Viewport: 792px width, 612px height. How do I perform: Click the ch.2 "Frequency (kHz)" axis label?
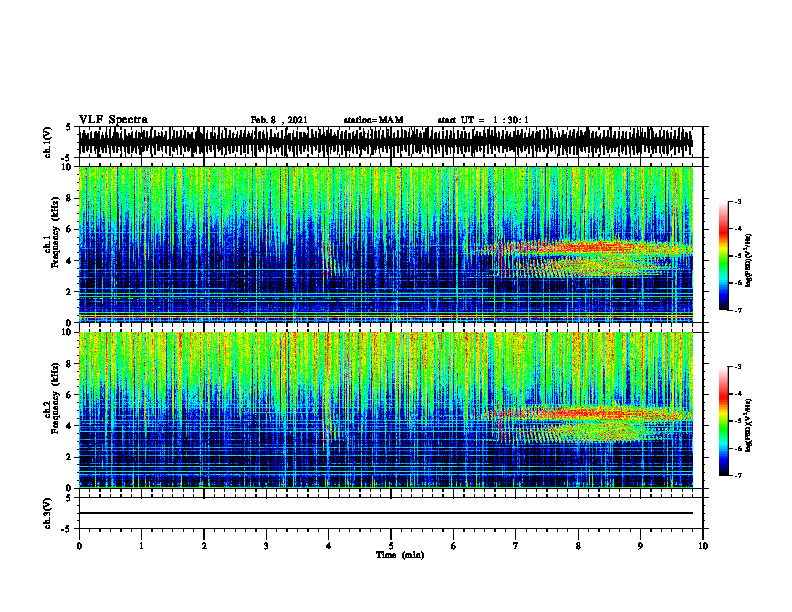pyautogui.click(x=55, y=398)
